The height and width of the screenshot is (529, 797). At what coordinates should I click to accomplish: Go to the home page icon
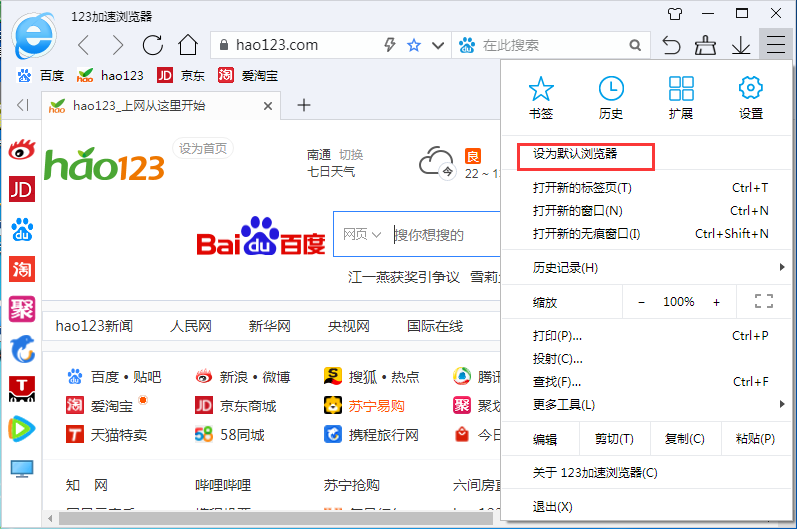[x=188, y=45]
